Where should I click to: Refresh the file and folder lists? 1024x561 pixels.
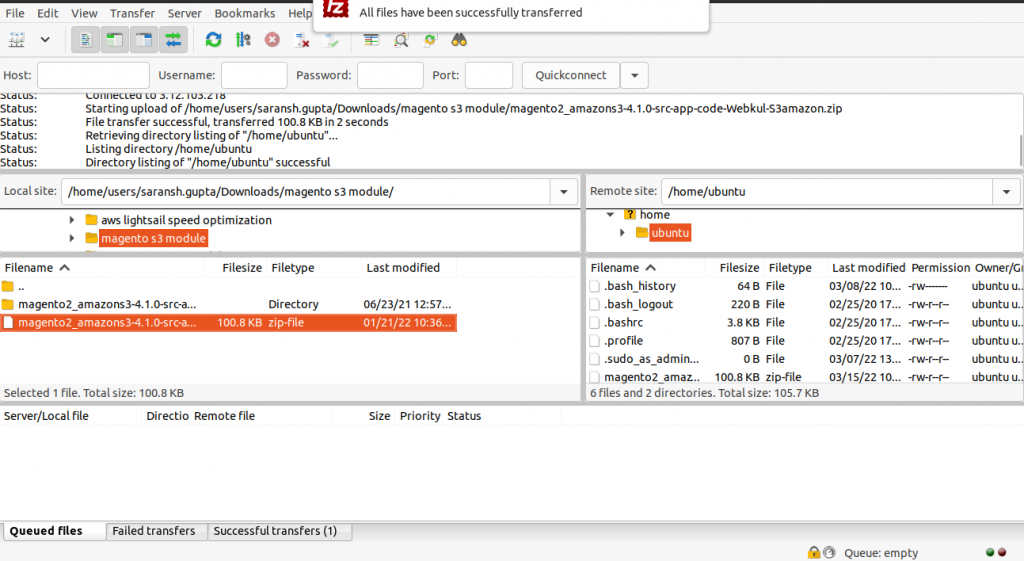tap(214, 40)
